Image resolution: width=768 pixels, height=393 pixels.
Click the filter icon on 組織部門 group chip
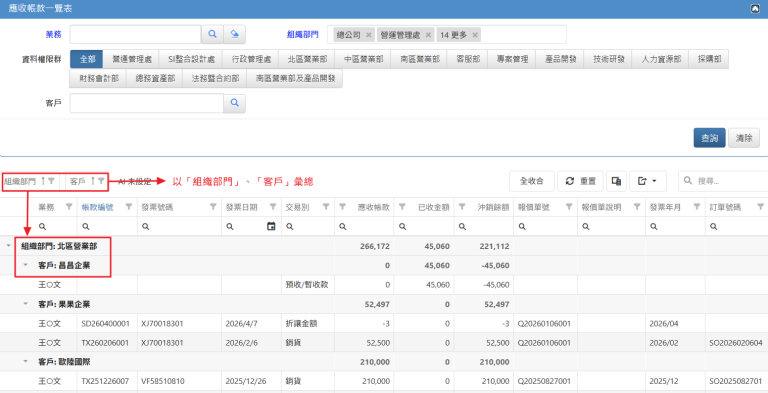pyautogui.click(x=51, y=181)
